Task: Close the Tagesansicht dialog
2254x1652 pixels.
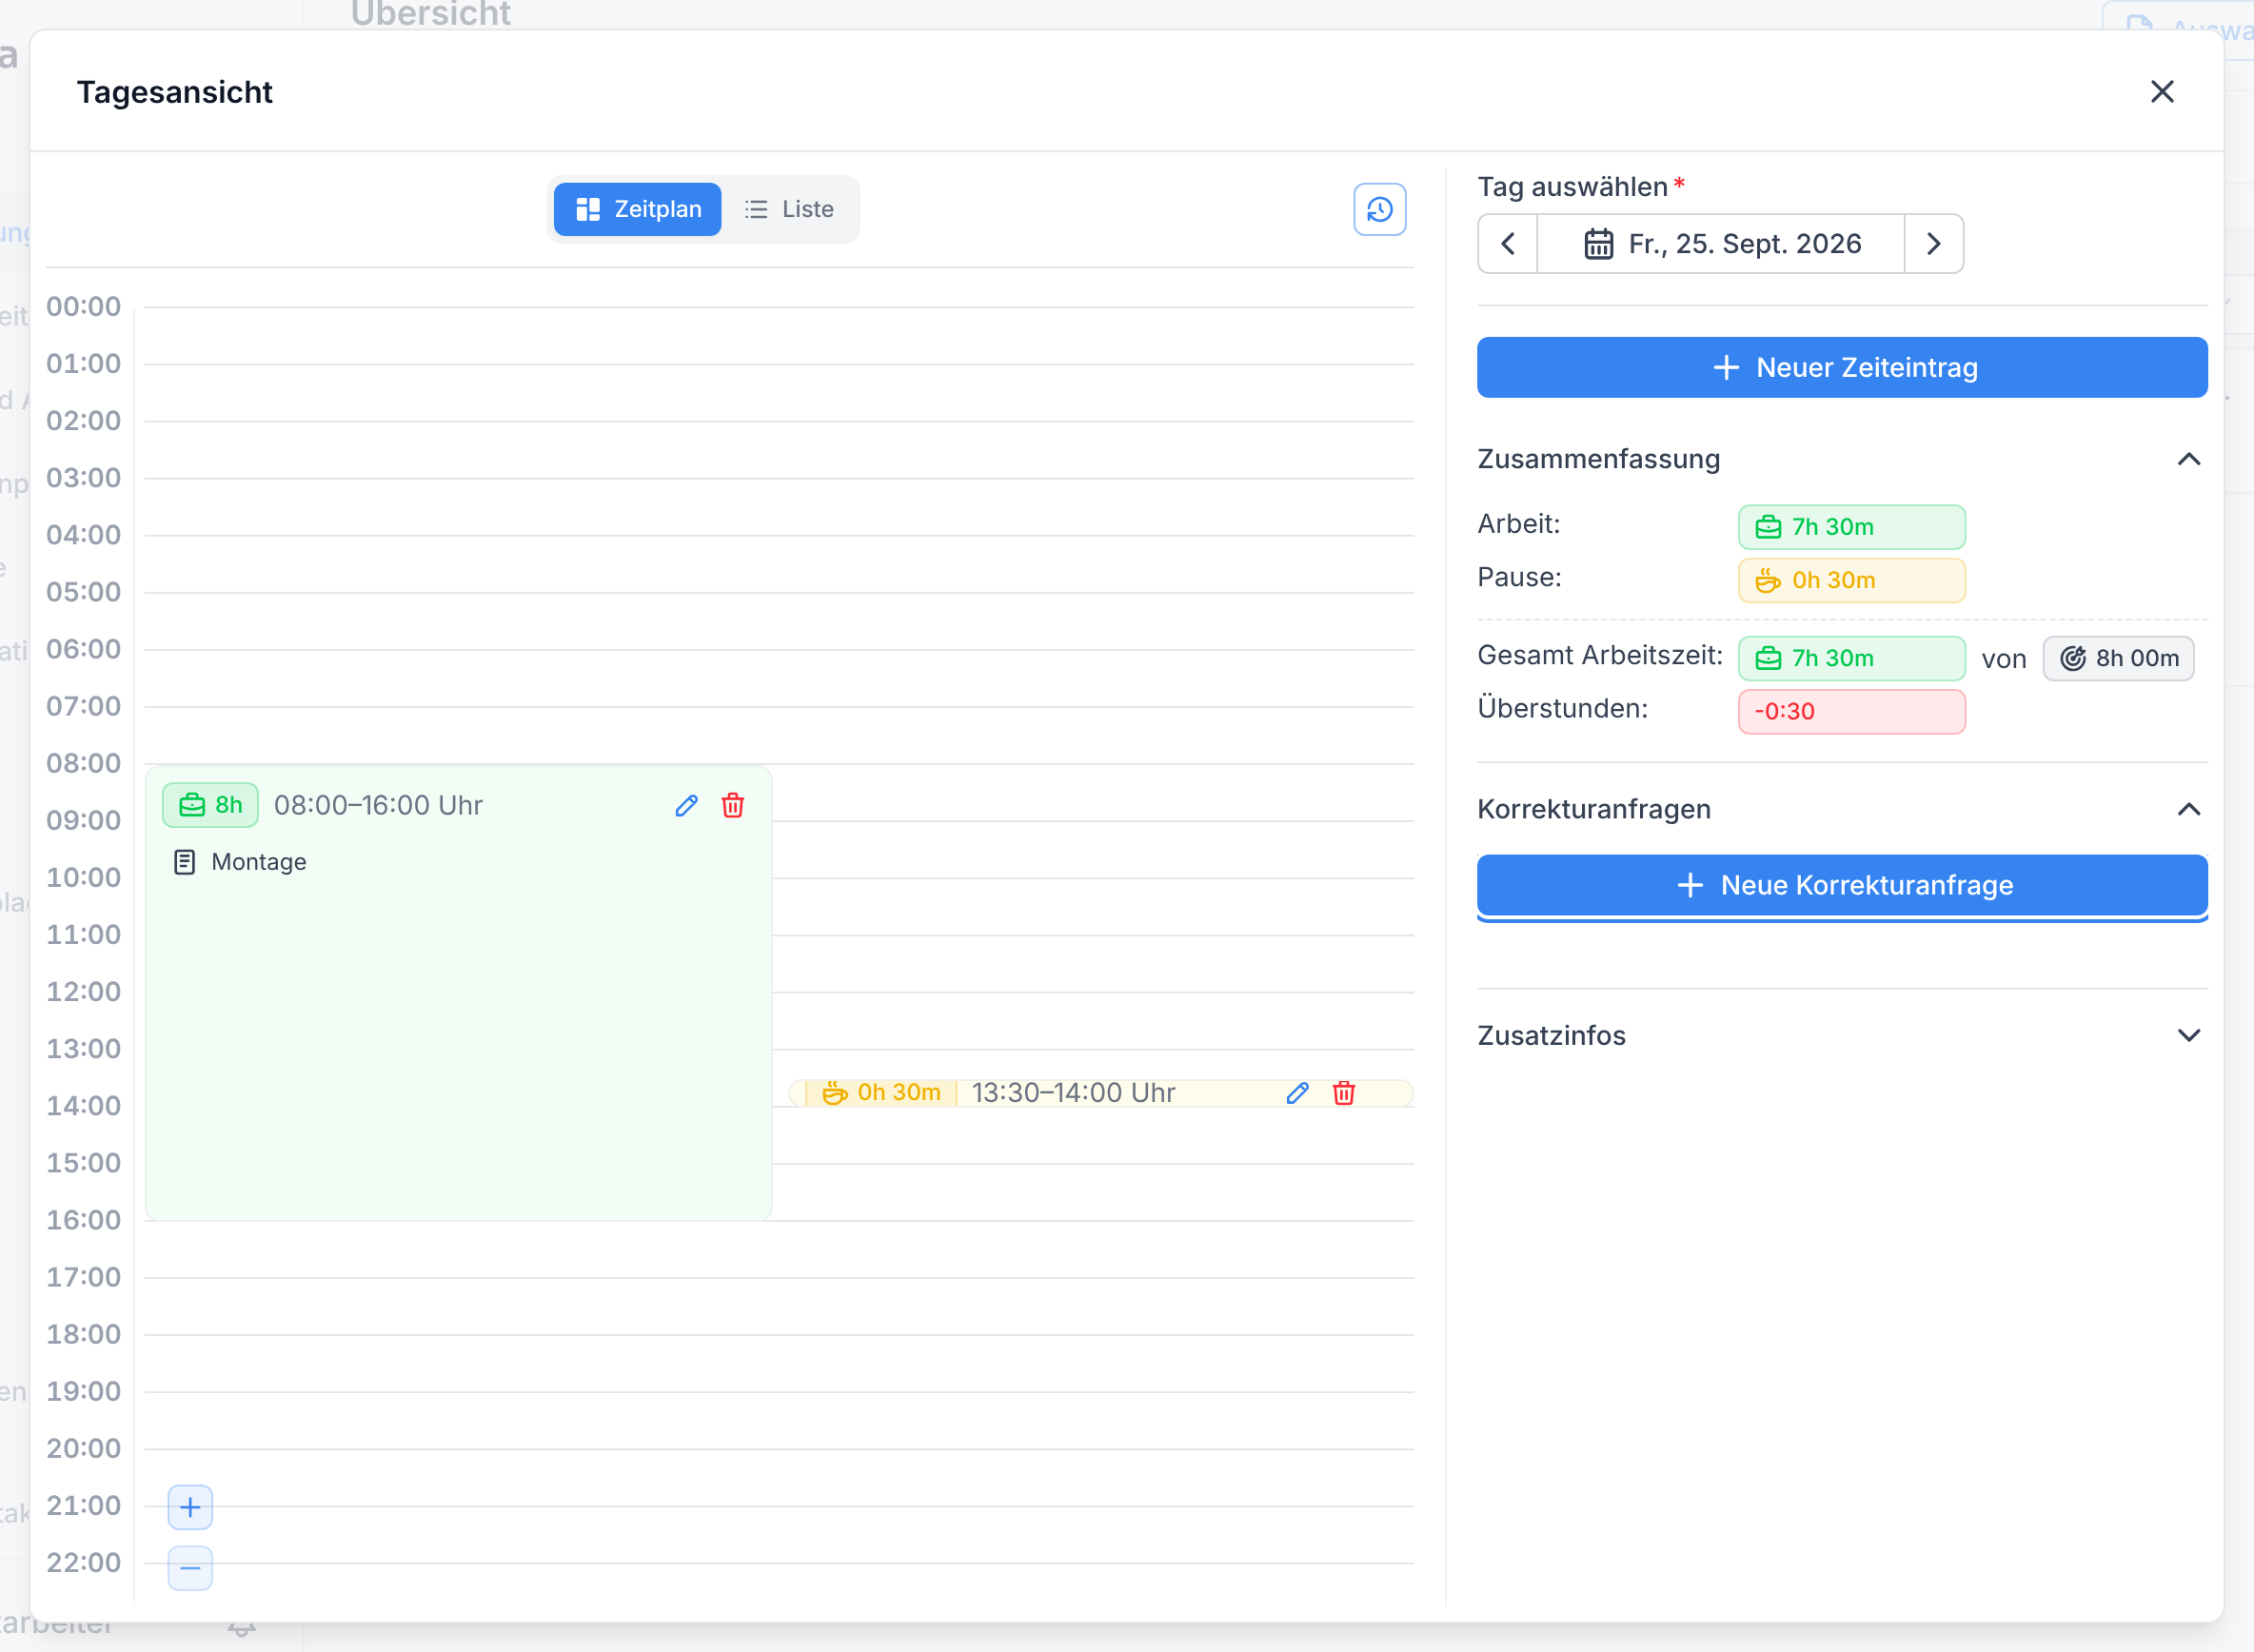Action: coord(2162,91)
